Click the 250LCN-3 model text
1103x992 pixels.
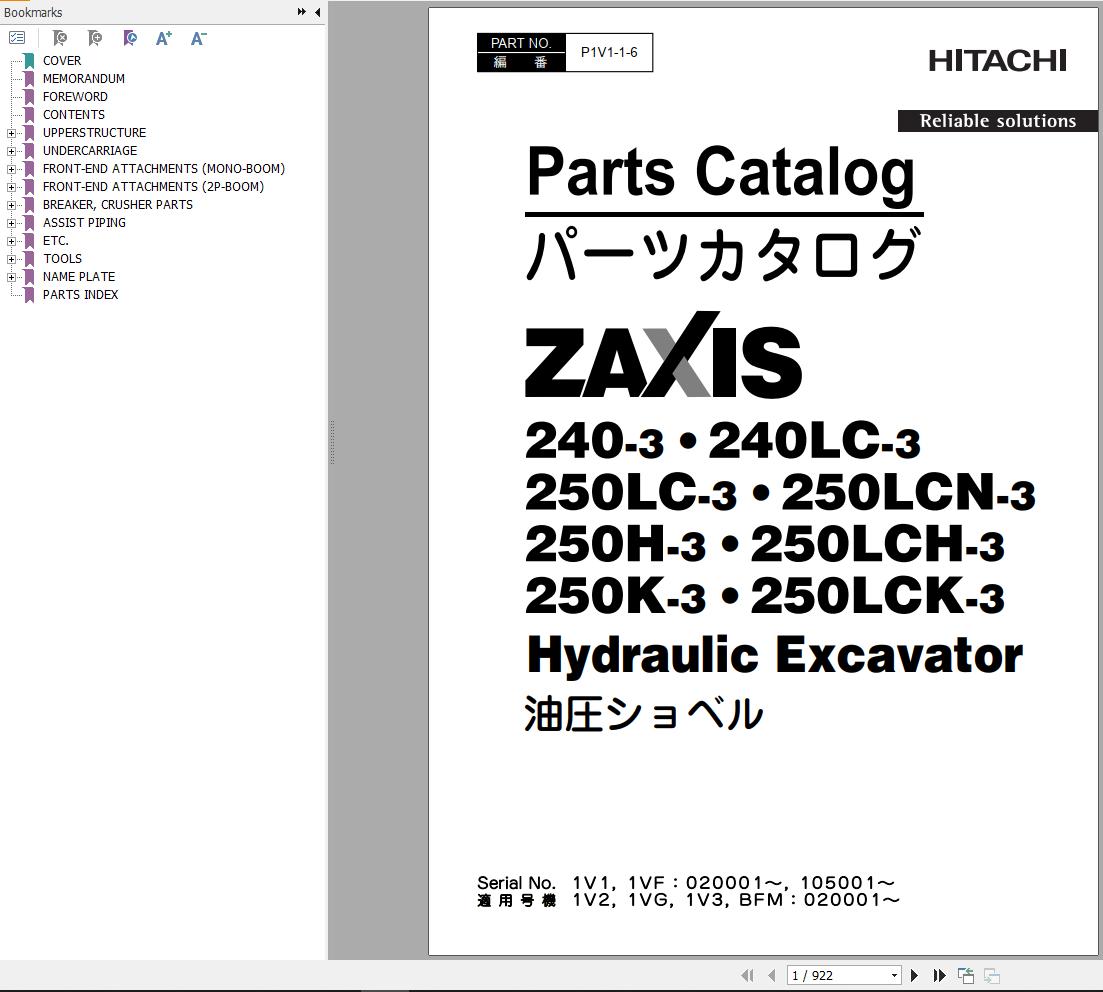click(x=908, y=492)
